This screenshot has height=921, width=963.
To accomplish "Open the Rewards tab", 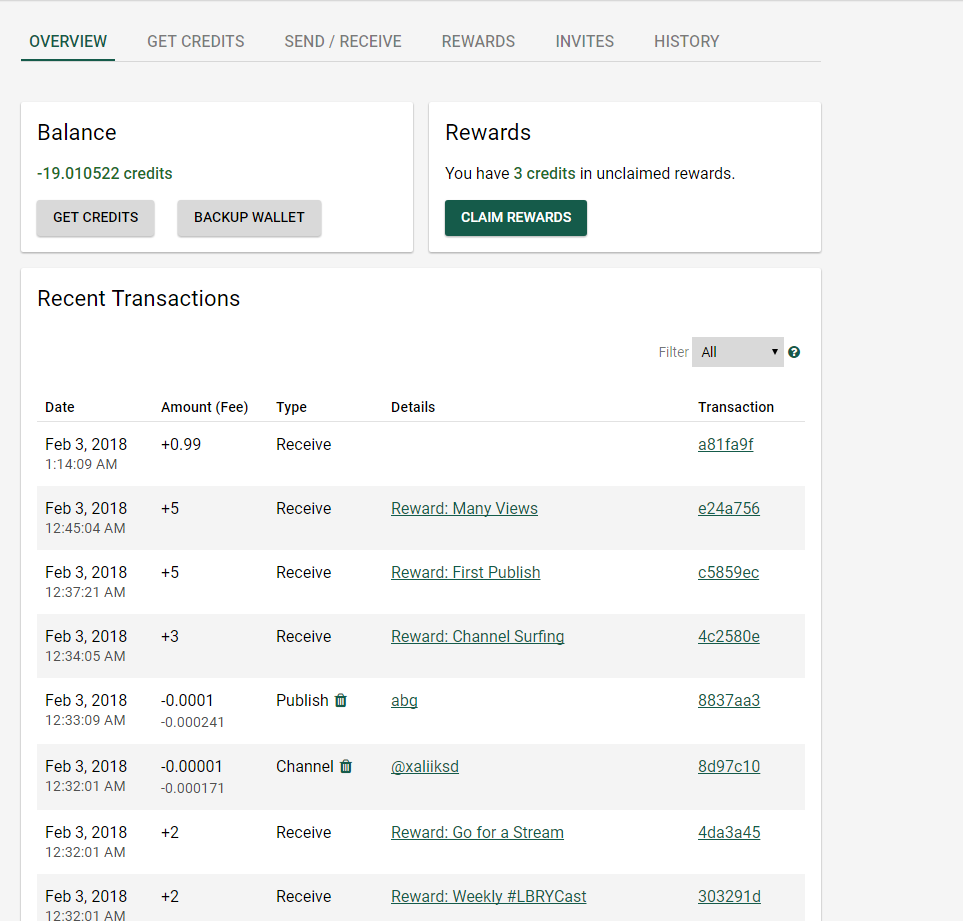I will point(478,41).
